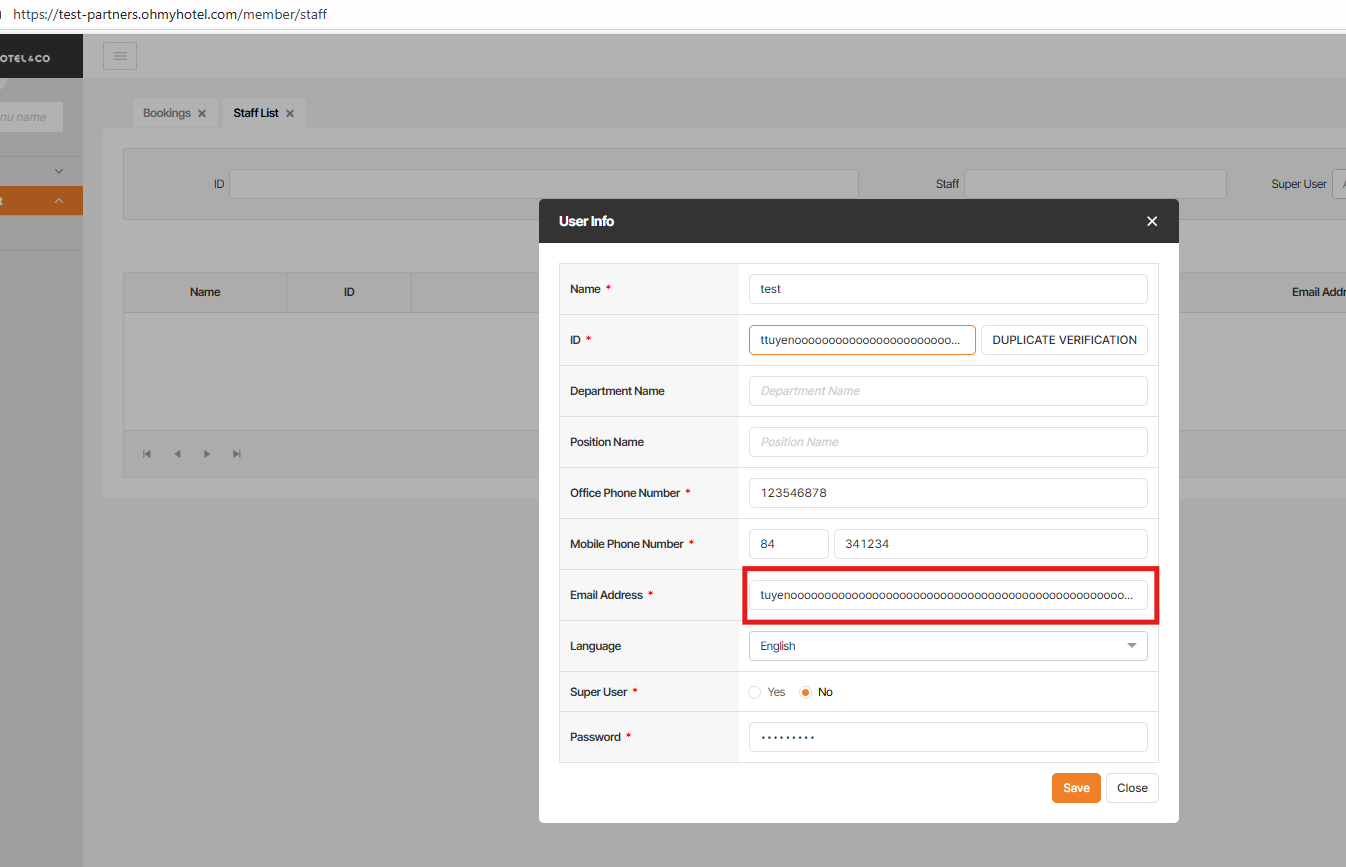Go to next page in pager

(207, 454)
